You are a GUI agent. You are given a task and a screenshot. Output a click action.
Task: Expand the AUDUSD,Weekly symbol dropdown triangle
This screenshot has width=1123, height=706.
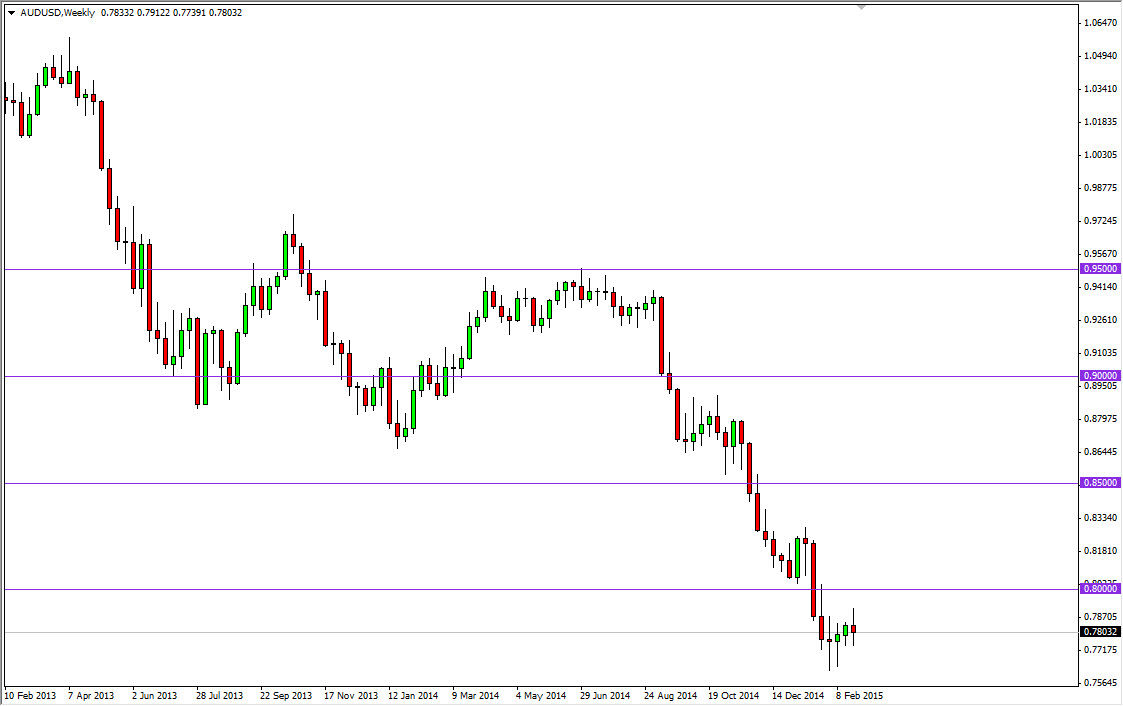[x=10, y=13]
